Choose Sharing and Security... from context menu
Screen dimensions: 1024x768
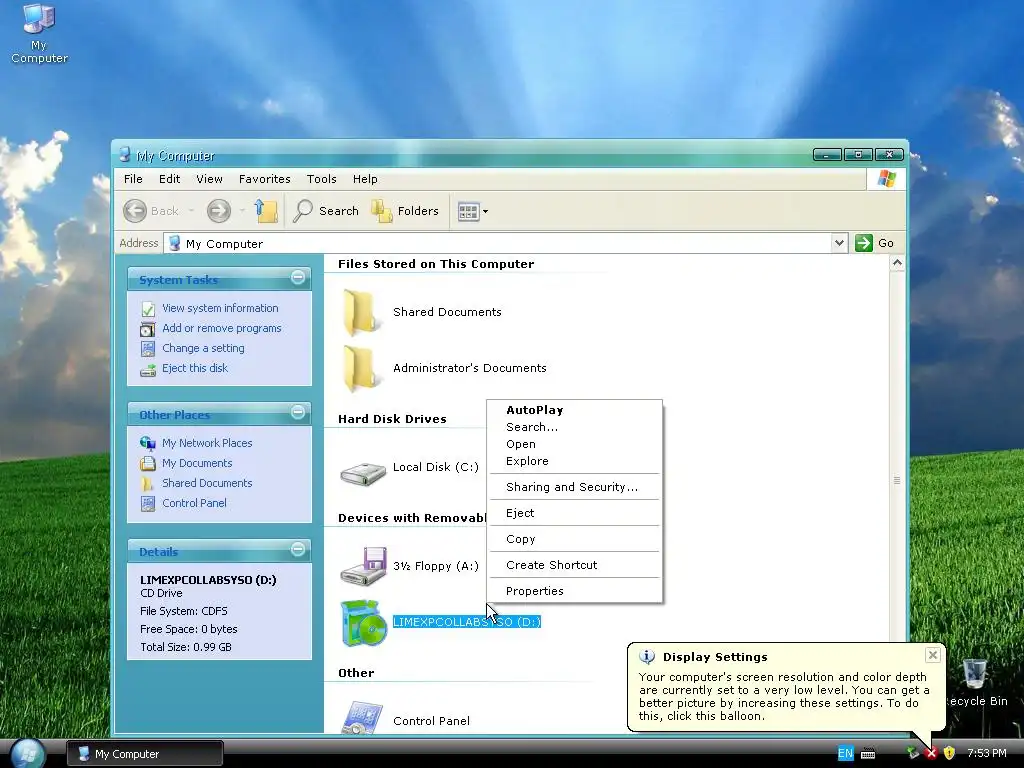point(575,487)
